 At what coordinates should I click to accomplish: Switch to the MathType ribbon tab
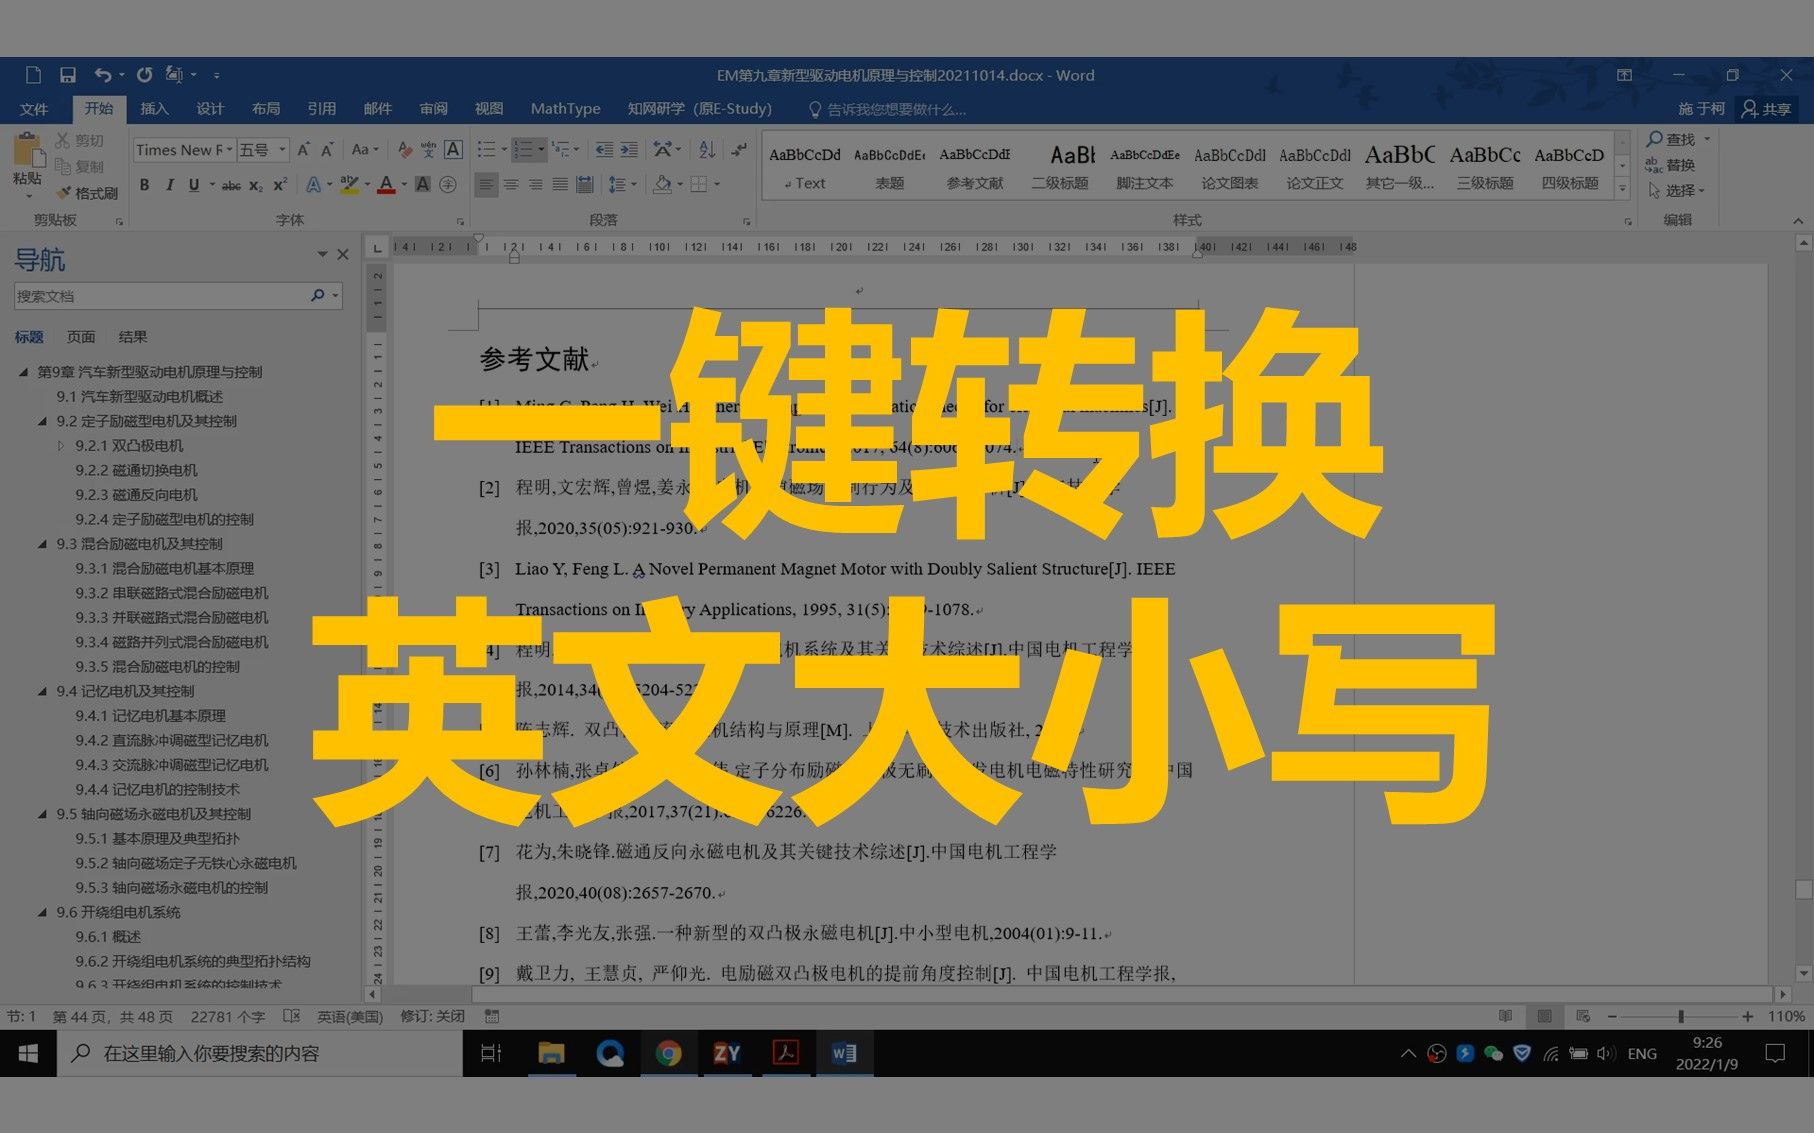click(565, 108)
